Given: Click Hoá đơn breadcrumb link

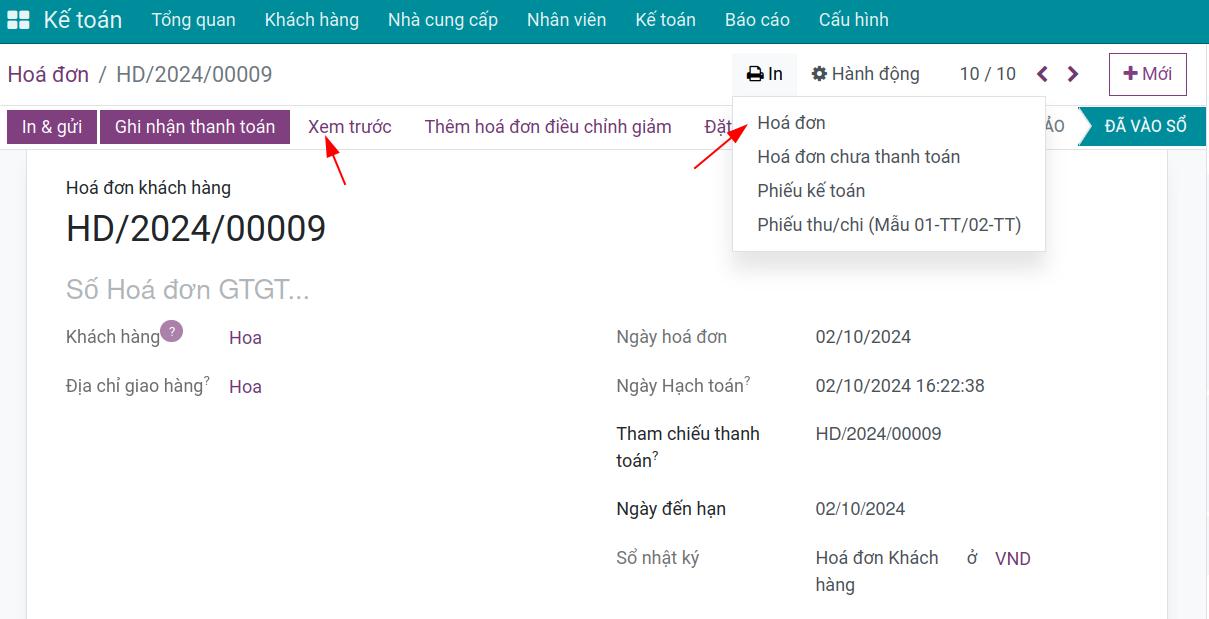Looking at the screenshot, I should coord(48,75).
